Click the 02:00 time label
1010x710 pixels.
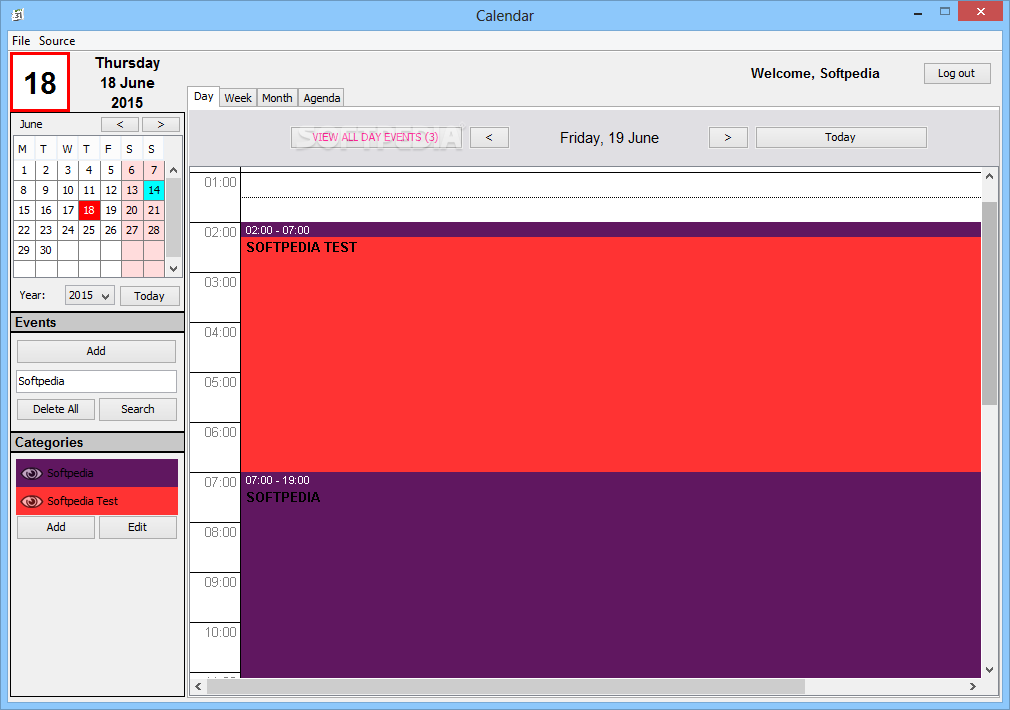220,232
